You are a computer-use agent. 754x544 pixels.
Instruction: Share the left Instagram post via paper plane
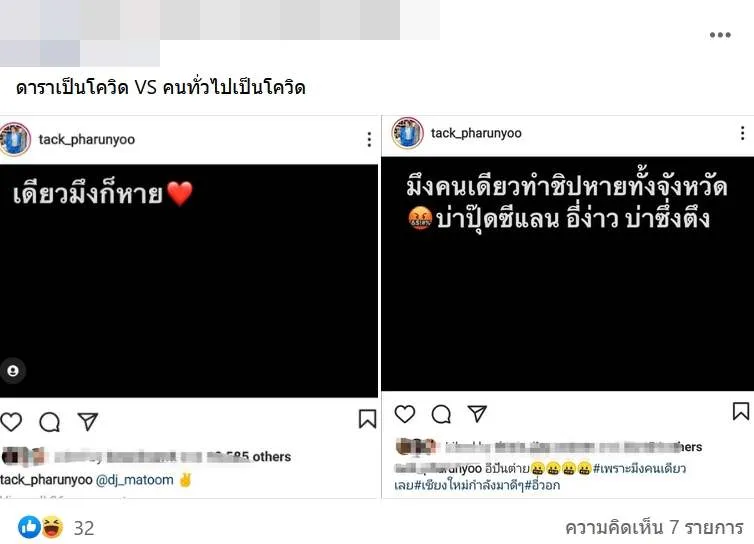pos(88,421)
